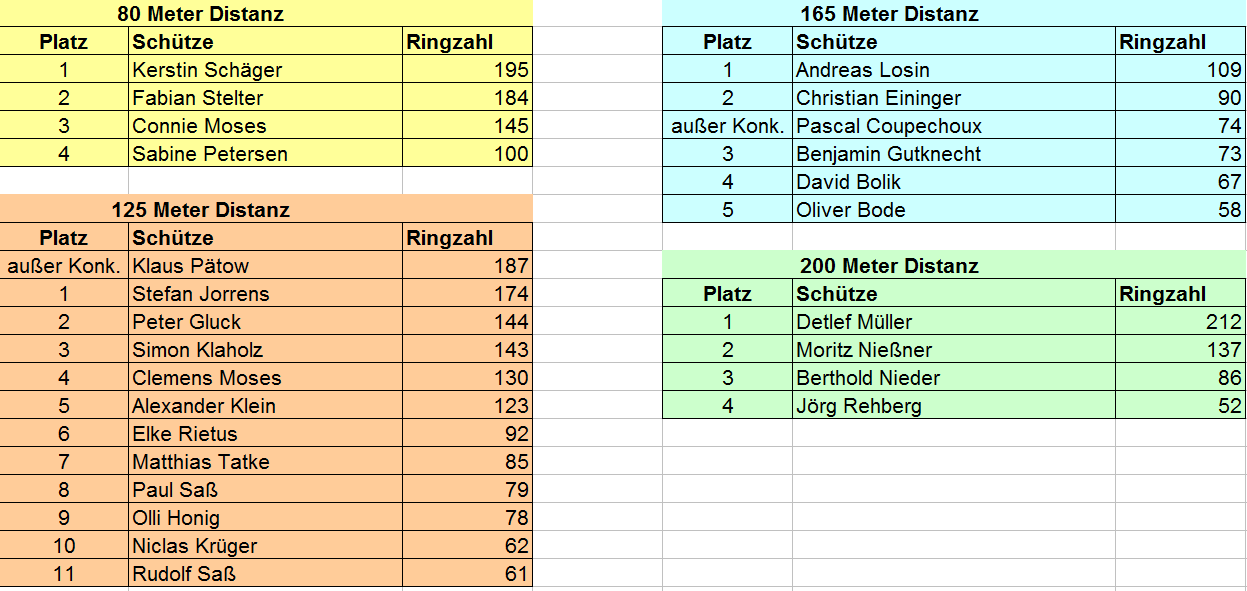This screenshot has width=1247, height=591.
Task: Select the Platz cell showing 11
Action: (64, 573)
